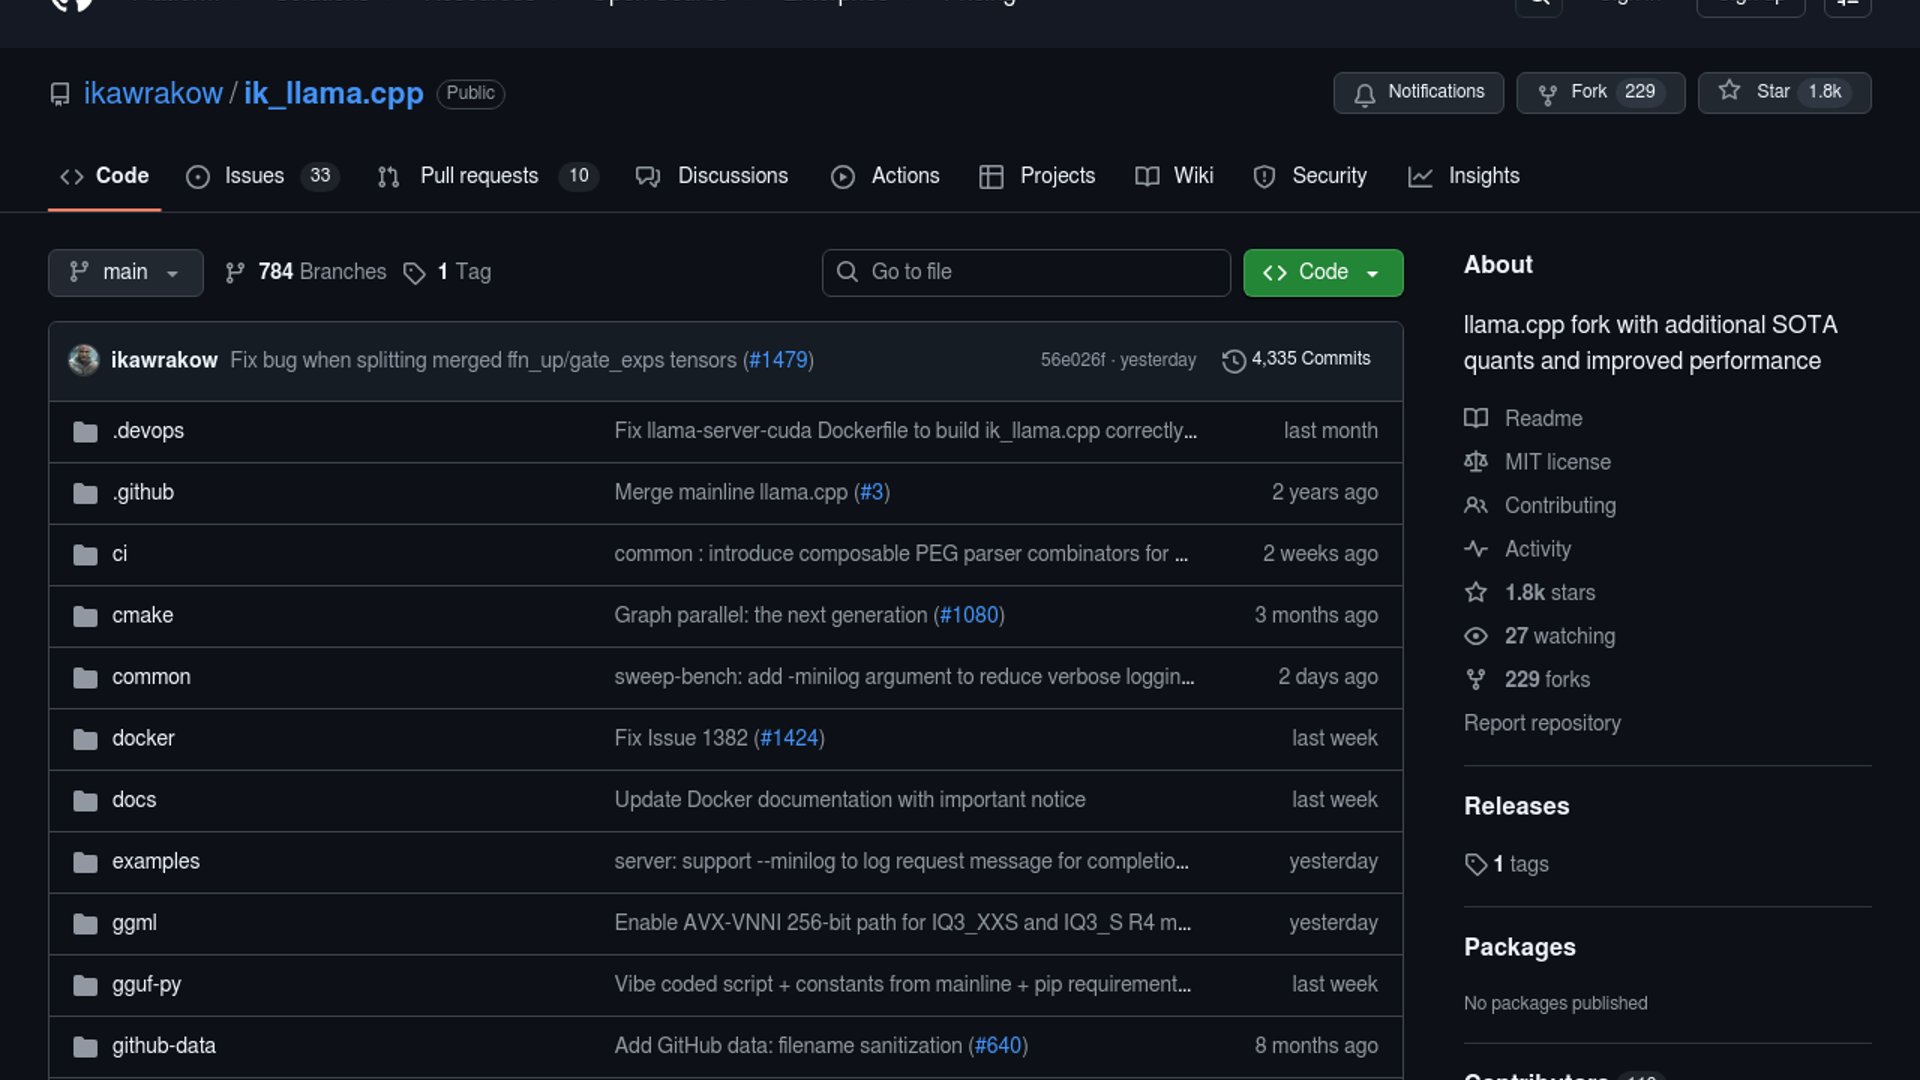Open the Discussions tab

click(732, 176)
